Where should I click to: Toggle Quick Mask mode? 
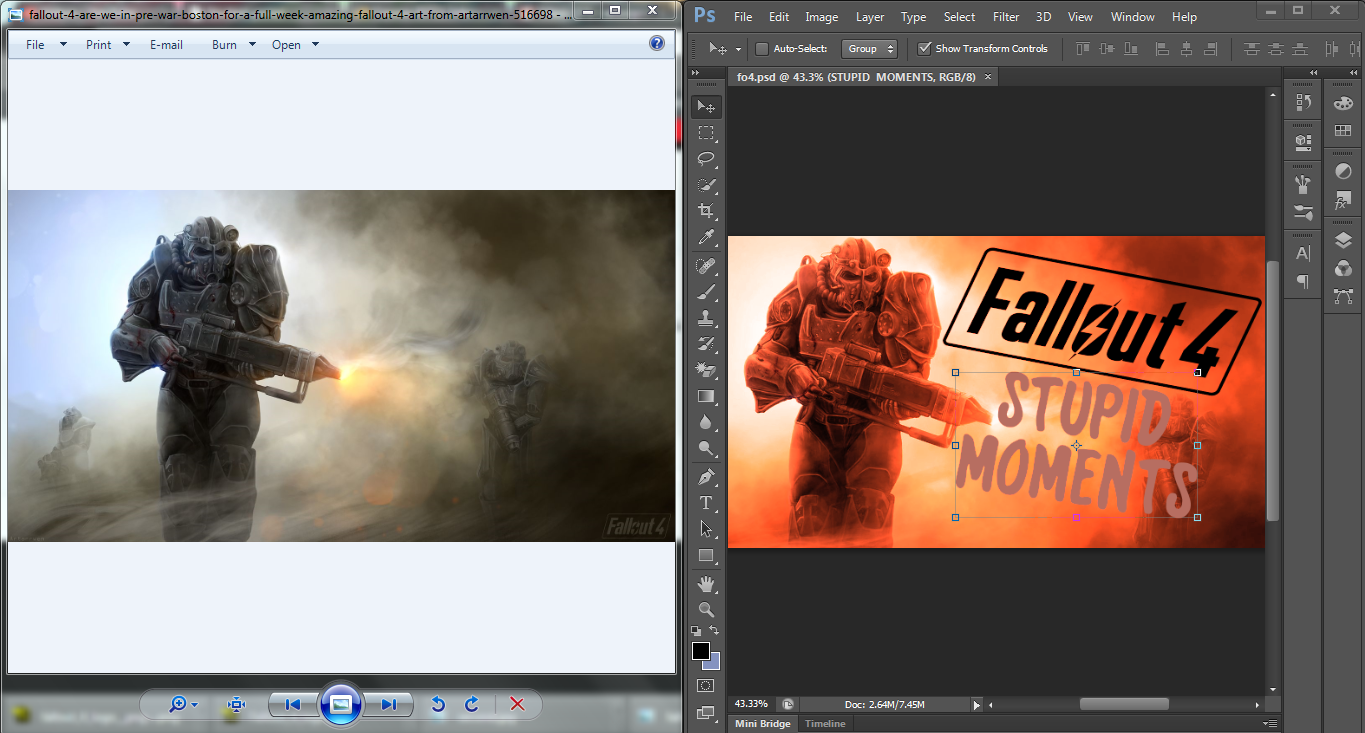706,686
